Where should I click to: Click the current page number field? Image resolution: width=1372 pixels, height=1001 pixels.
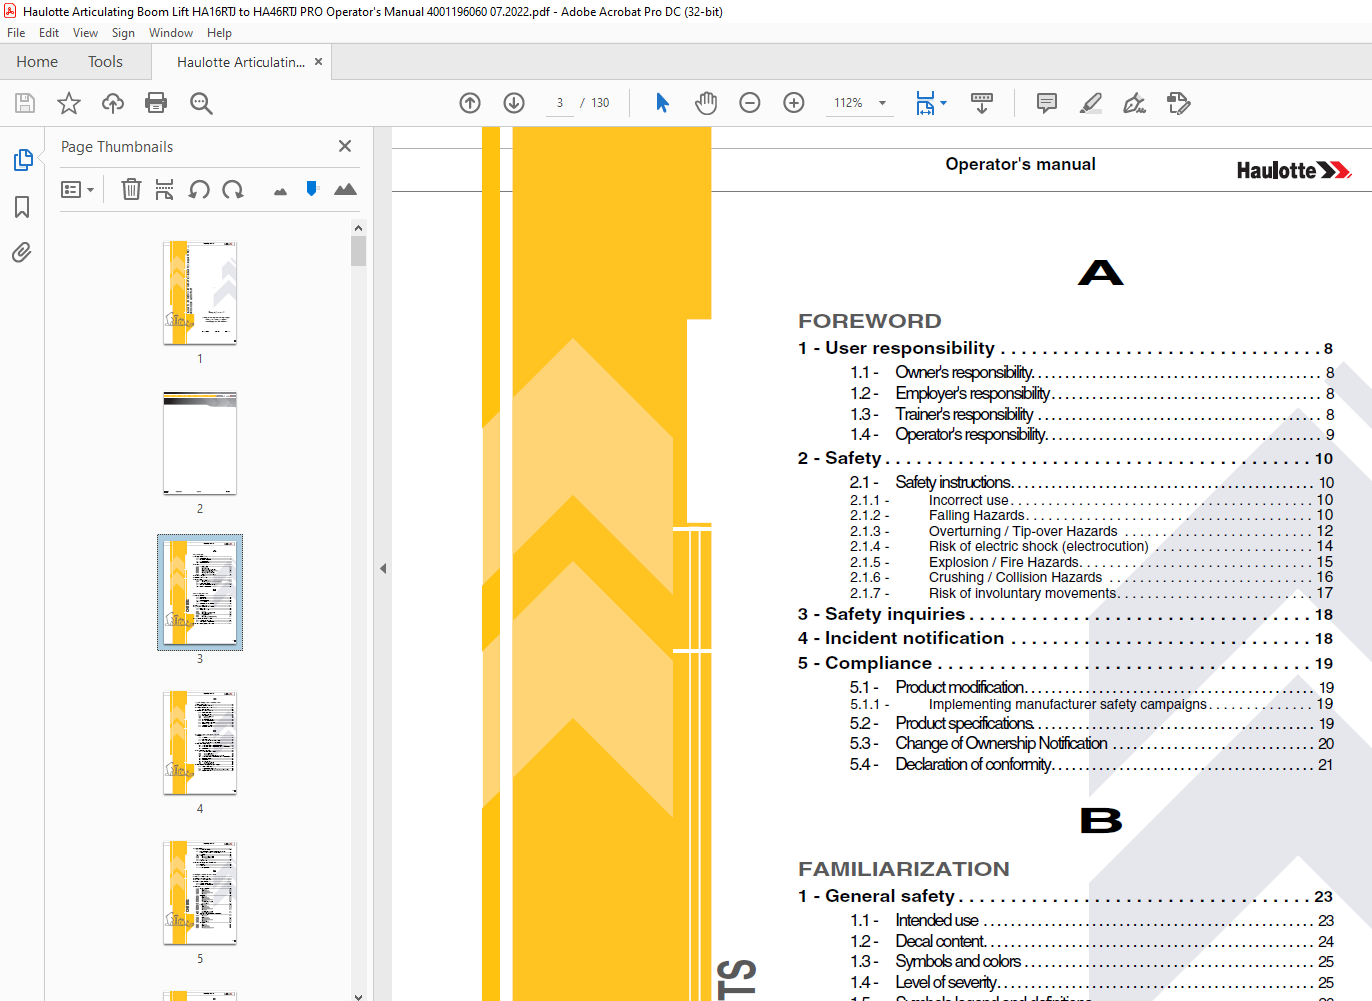560,103
